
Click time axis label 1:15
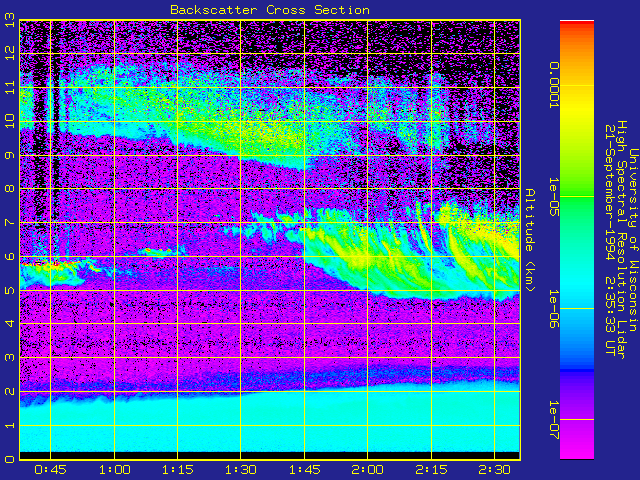point(177,470)
